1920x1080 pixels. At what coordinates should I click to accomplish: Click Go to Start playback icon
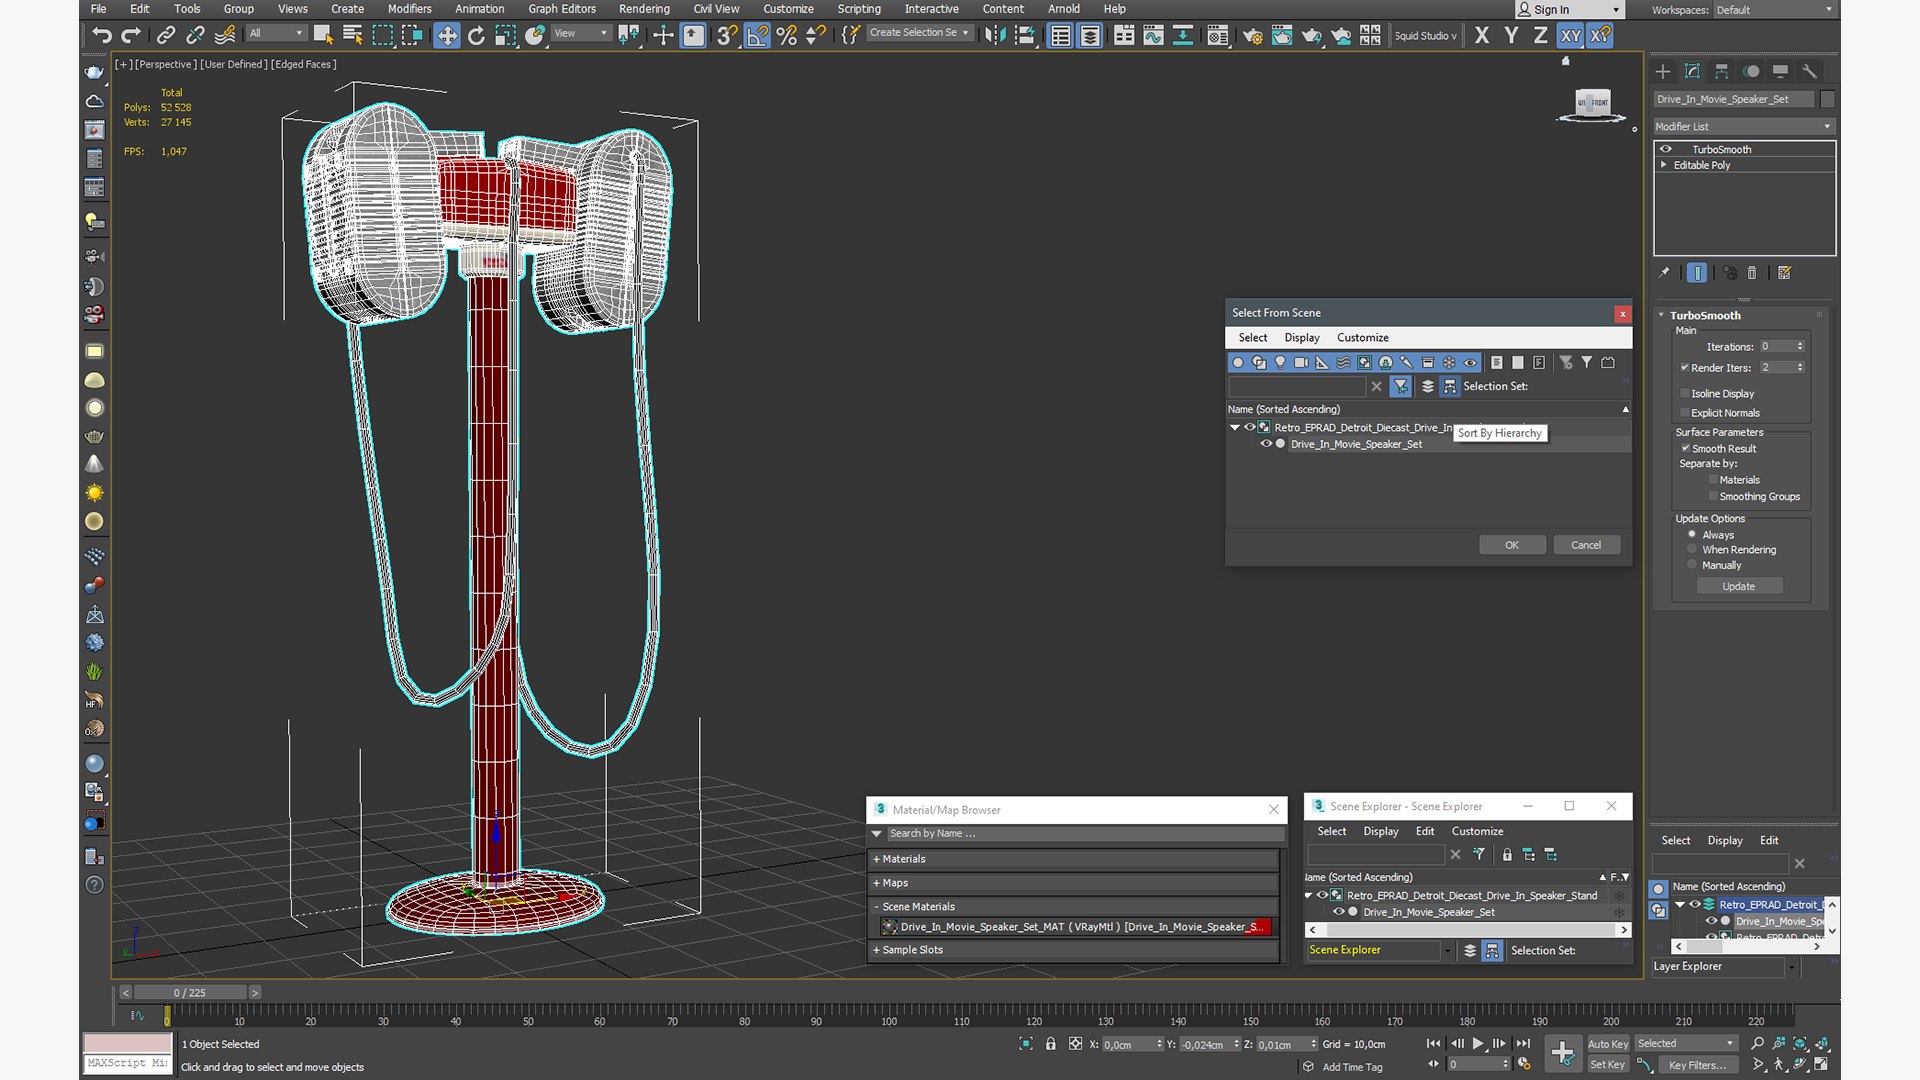pyautogui.click(x=1433, y=1043)
